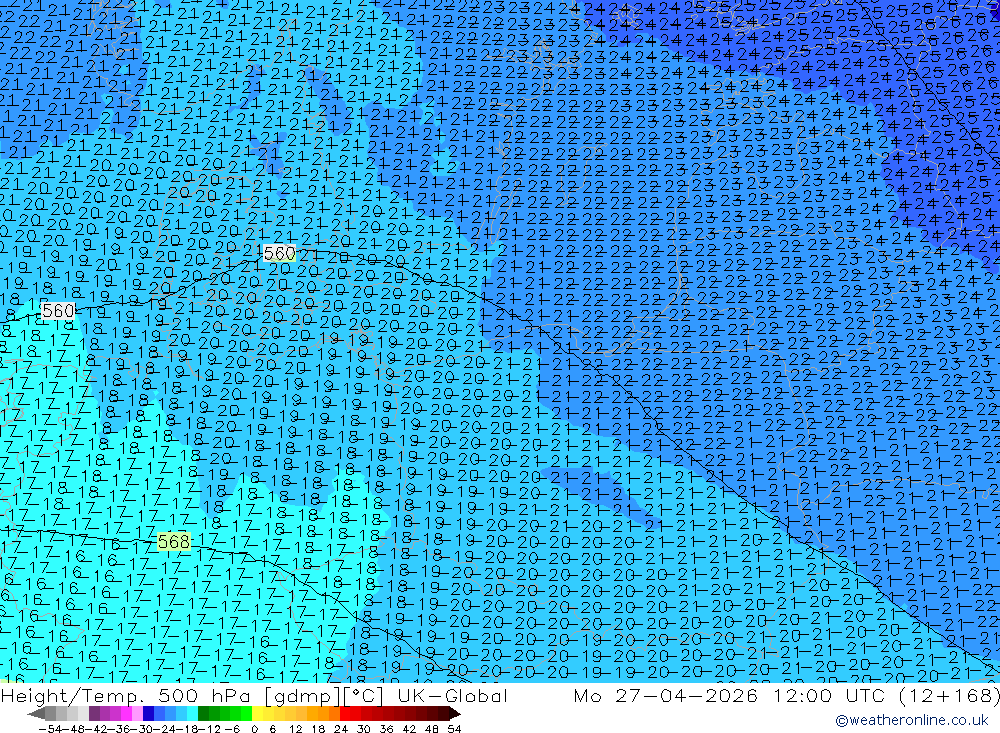Screen dimensions: 1000x733
Task: Click the '-54' legend tick label
Action: click(50, 729)
